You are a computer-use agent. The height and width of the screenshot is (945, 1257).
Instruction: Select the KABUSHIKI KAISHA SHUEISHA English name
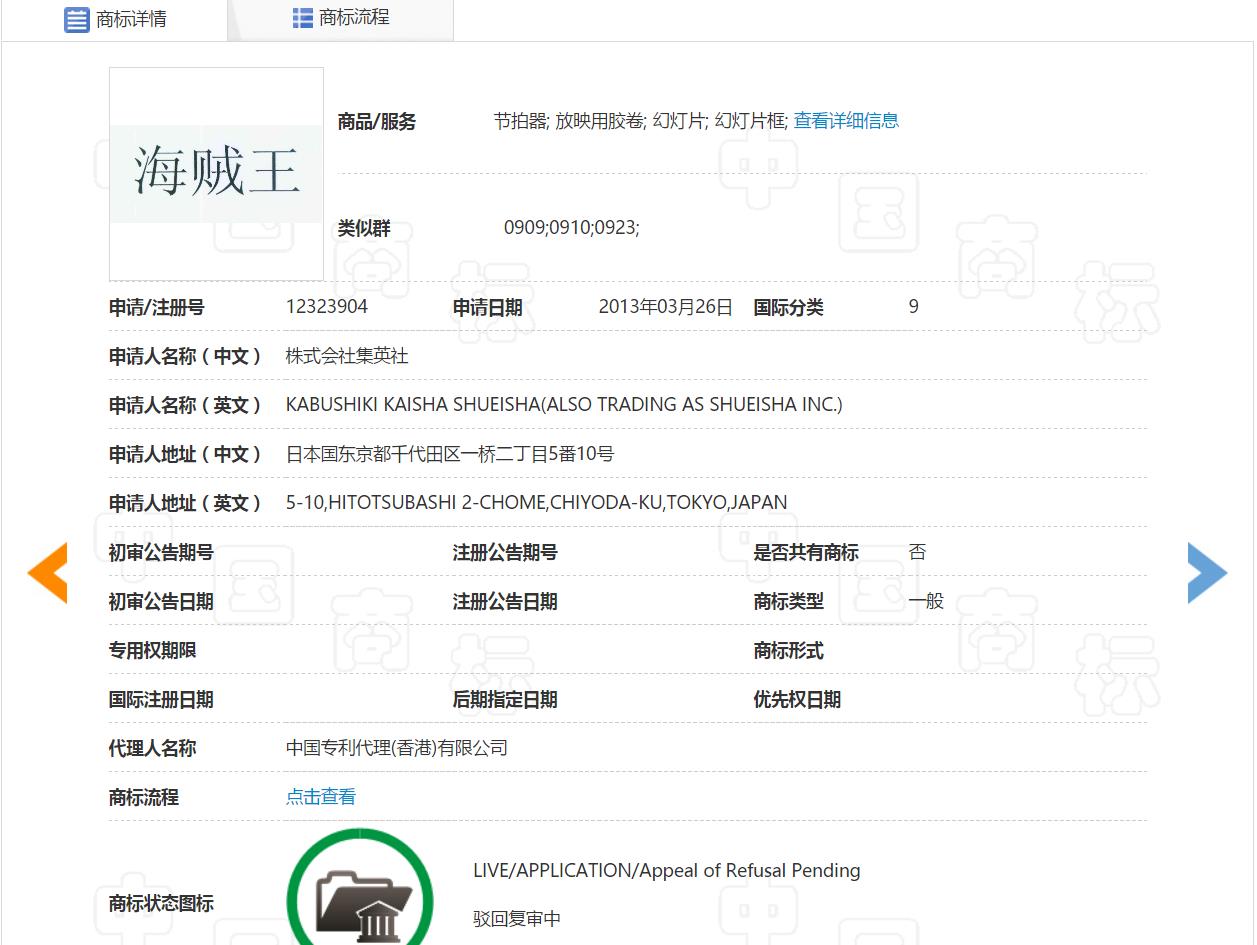(564, 405)
